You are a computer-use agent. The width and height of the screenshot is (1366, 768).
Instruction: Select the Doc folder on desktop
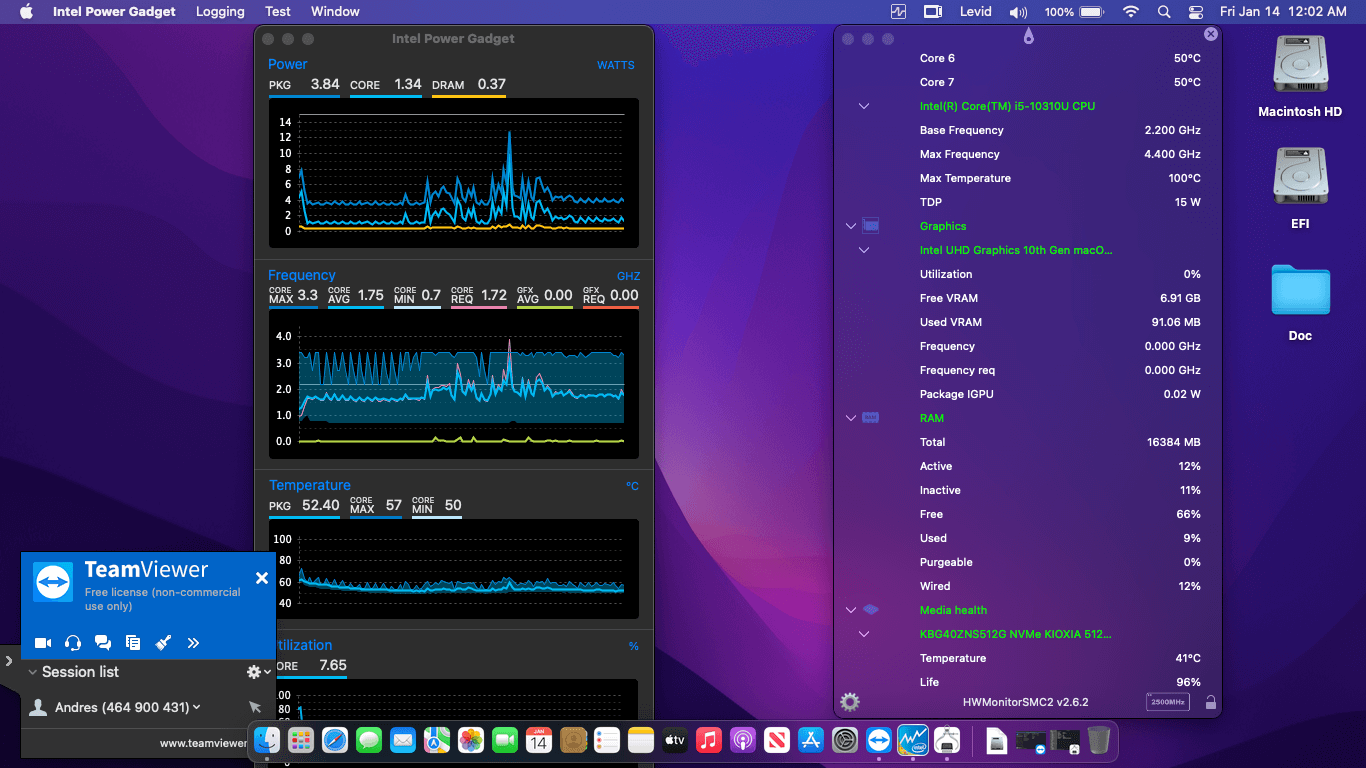[x=1300, y=302]
